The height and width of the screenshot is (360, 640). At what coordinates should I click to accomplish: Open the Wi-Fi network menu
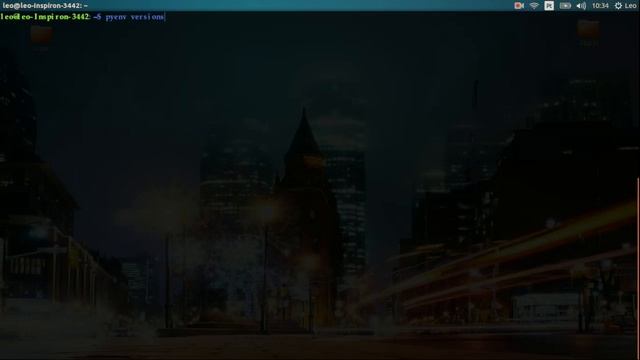[534, 6]
